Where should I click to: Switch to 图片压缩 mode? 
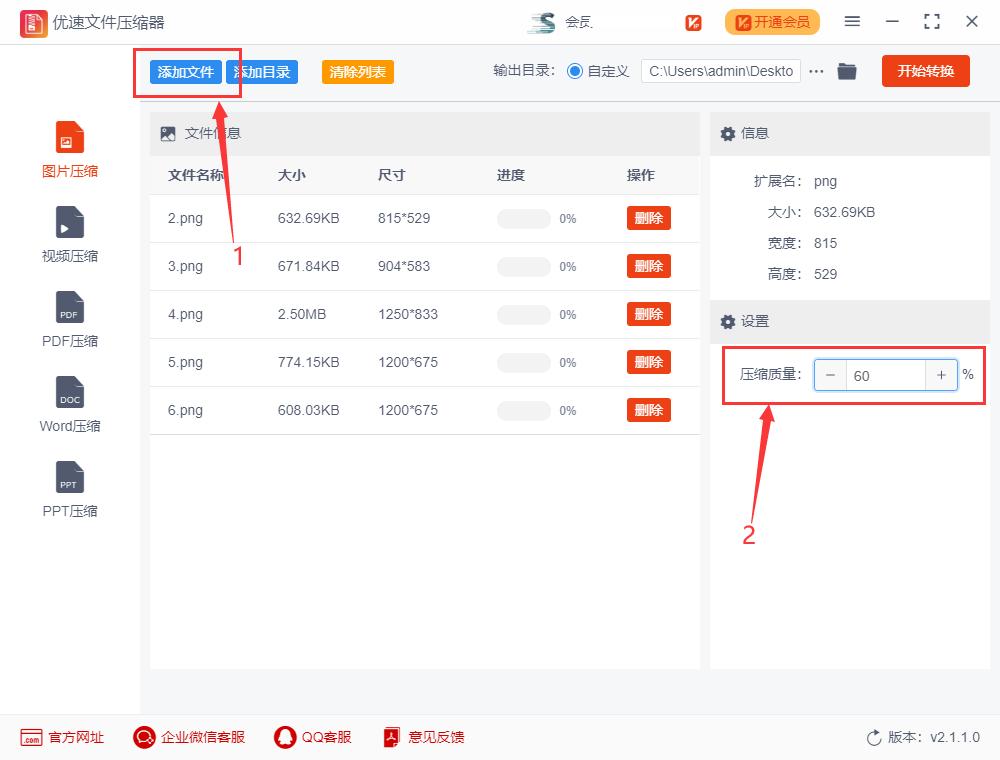pyautogui.click(x=68, y=148)
